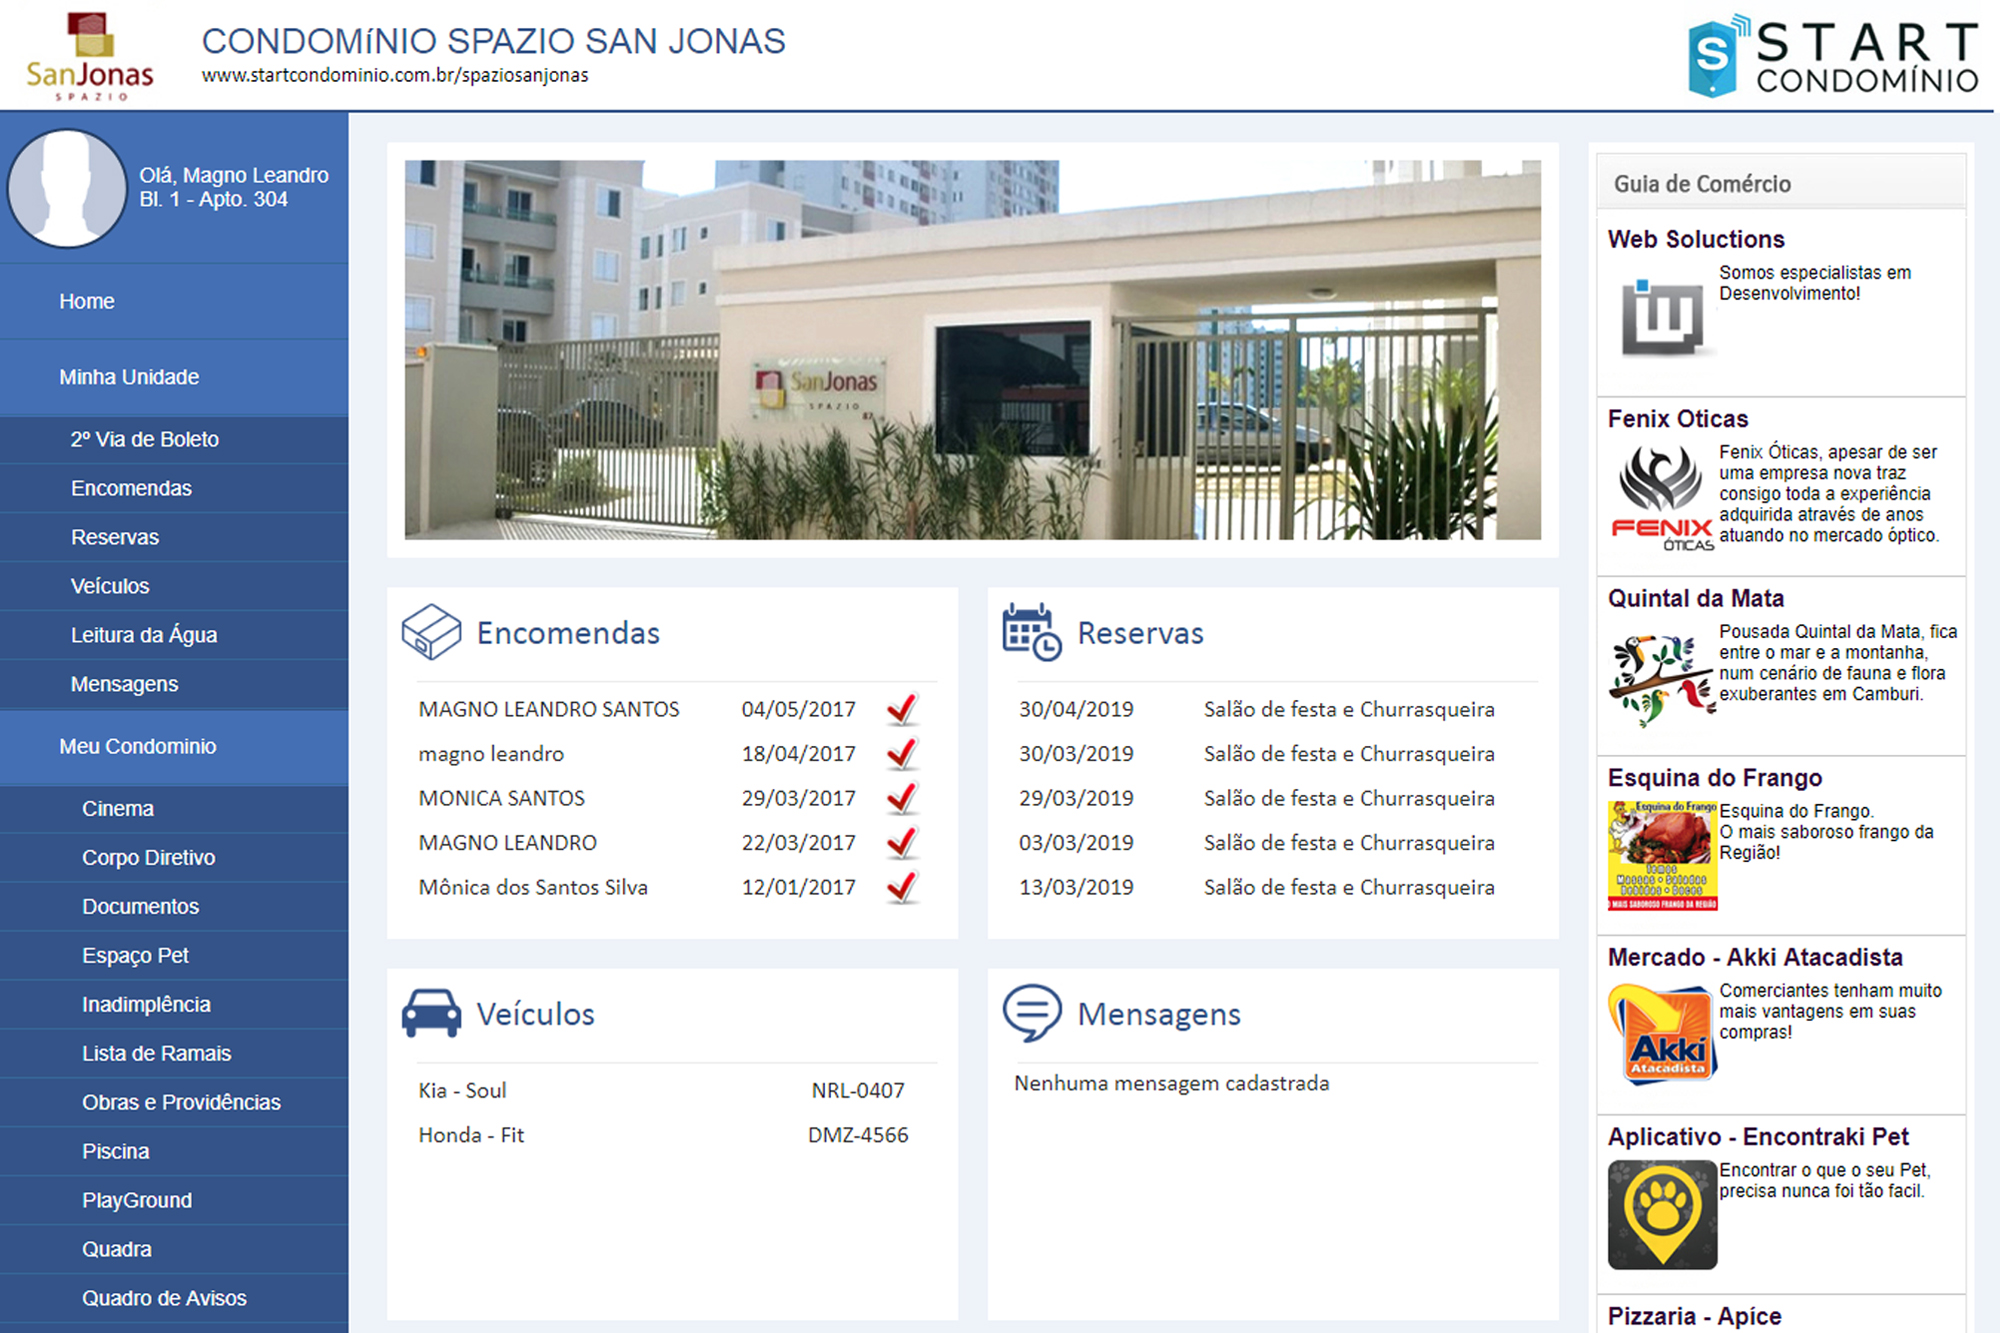Open the Akki Atacadista logo
The width and height of the screenshot is (2000, 1333).
1661,1035
